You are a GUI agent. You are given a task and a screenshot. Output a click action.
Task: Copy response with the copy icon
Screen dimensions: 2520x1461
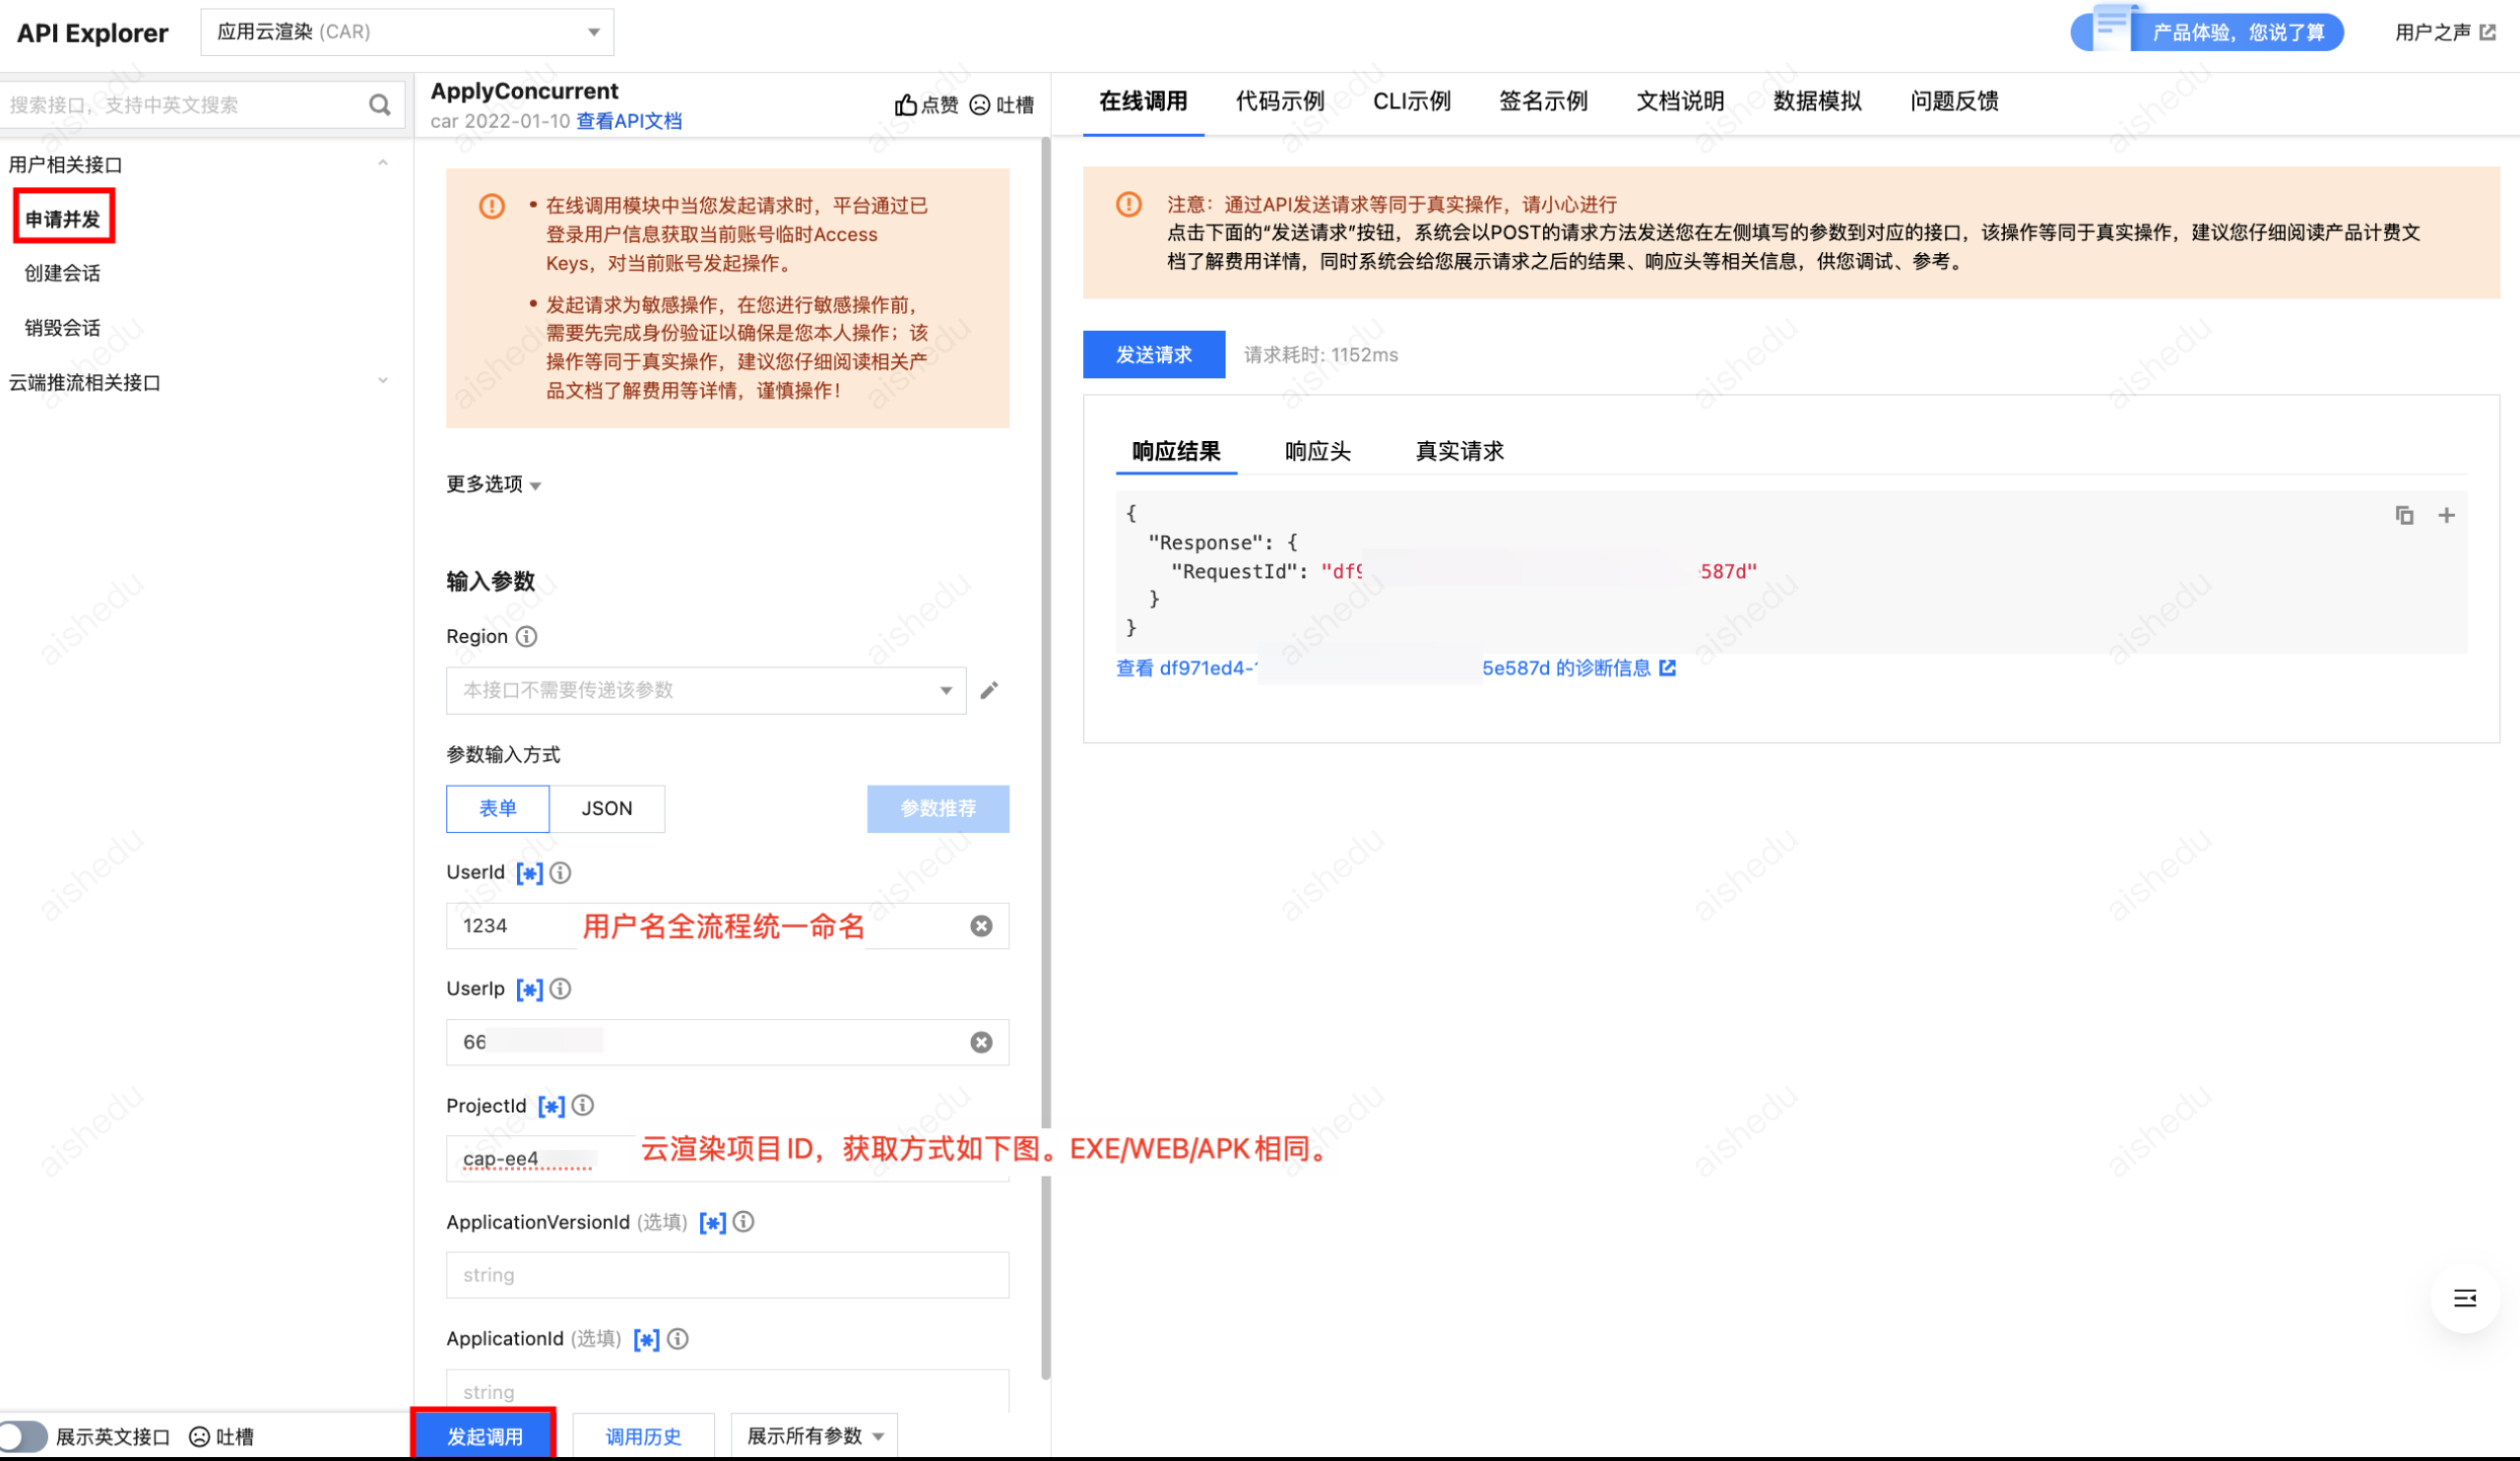pyautogui.click(x=2404, y=516)
